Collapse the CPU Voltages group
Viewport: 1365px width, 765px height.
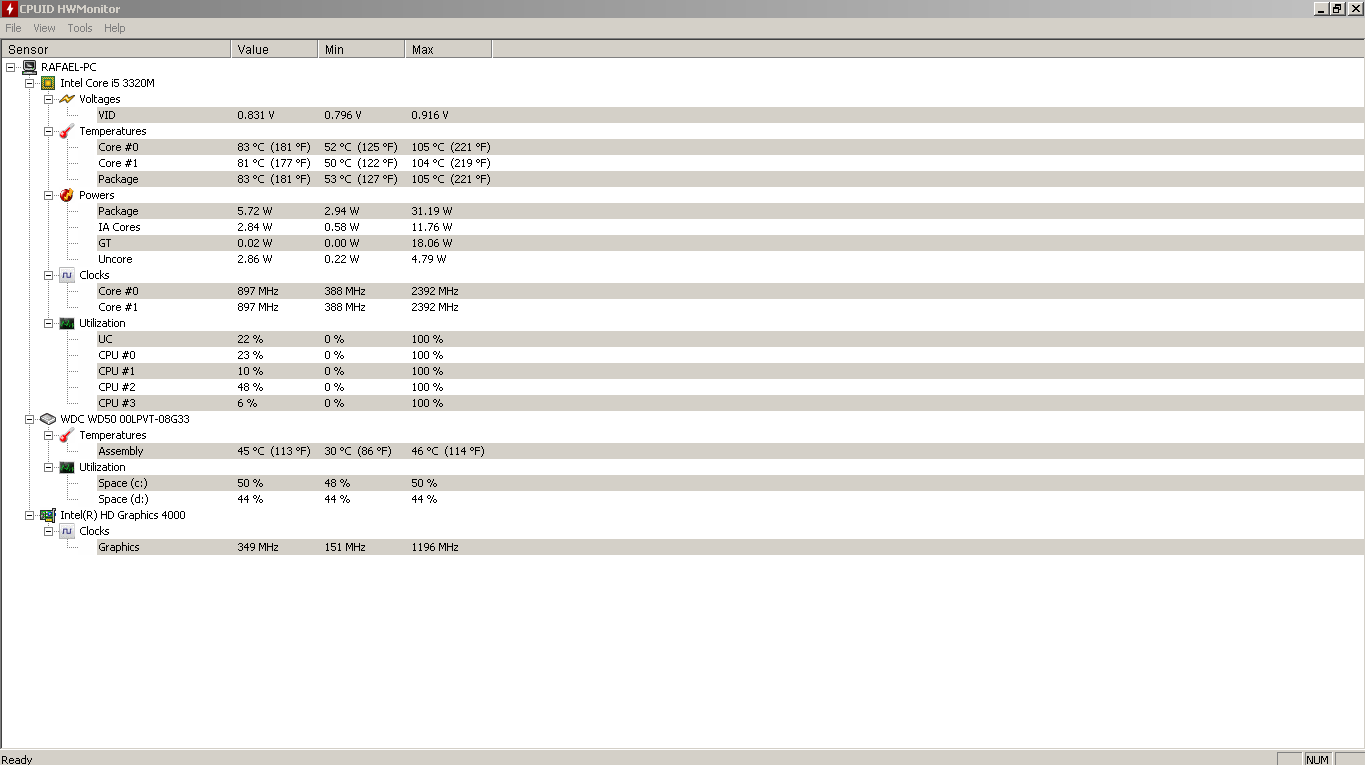(48, 99)
